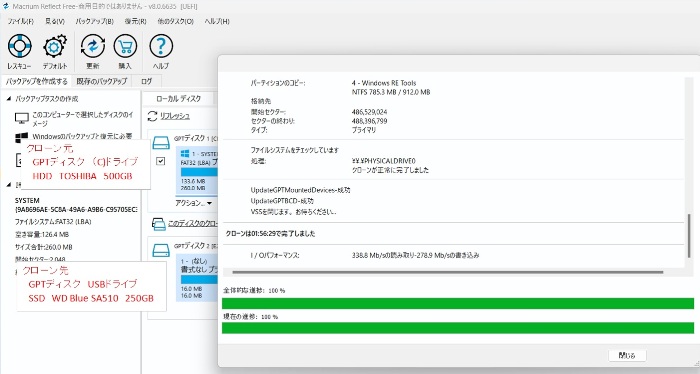Open the 復元(R) menu
Screen dimensions: 700x374
pyautogui.click(x=135, y=21)
